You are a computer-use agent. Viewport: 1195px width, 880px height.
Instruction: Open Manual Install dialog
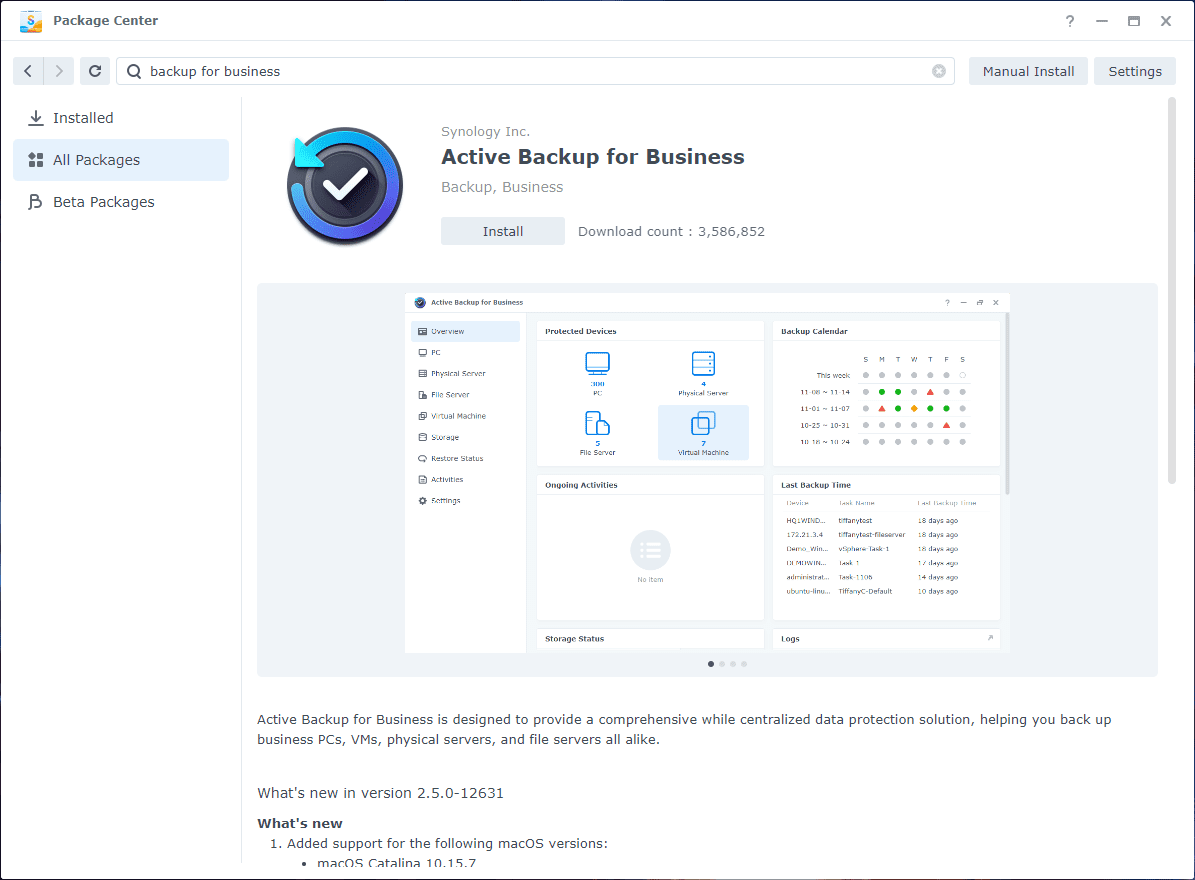1028,71
